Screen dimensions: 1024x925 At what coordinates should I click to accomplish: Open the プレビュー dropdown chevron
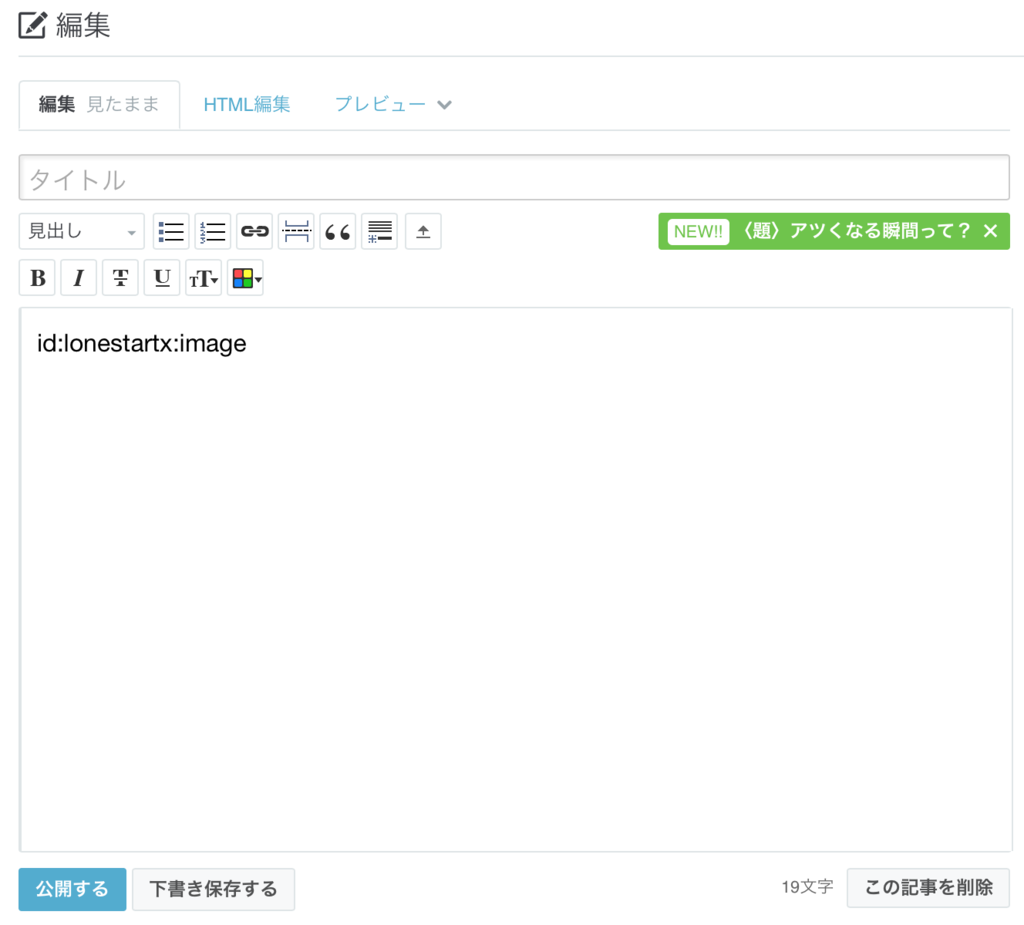pos(444,104)
